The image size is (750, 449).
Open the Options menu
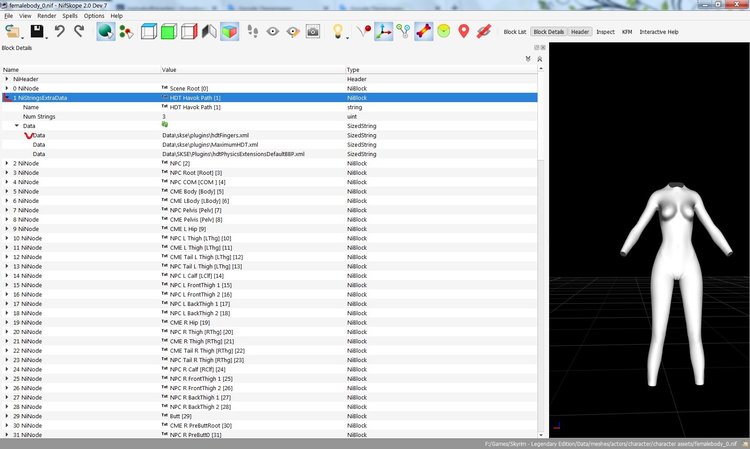pyautogui.click(x=94, y=16)
